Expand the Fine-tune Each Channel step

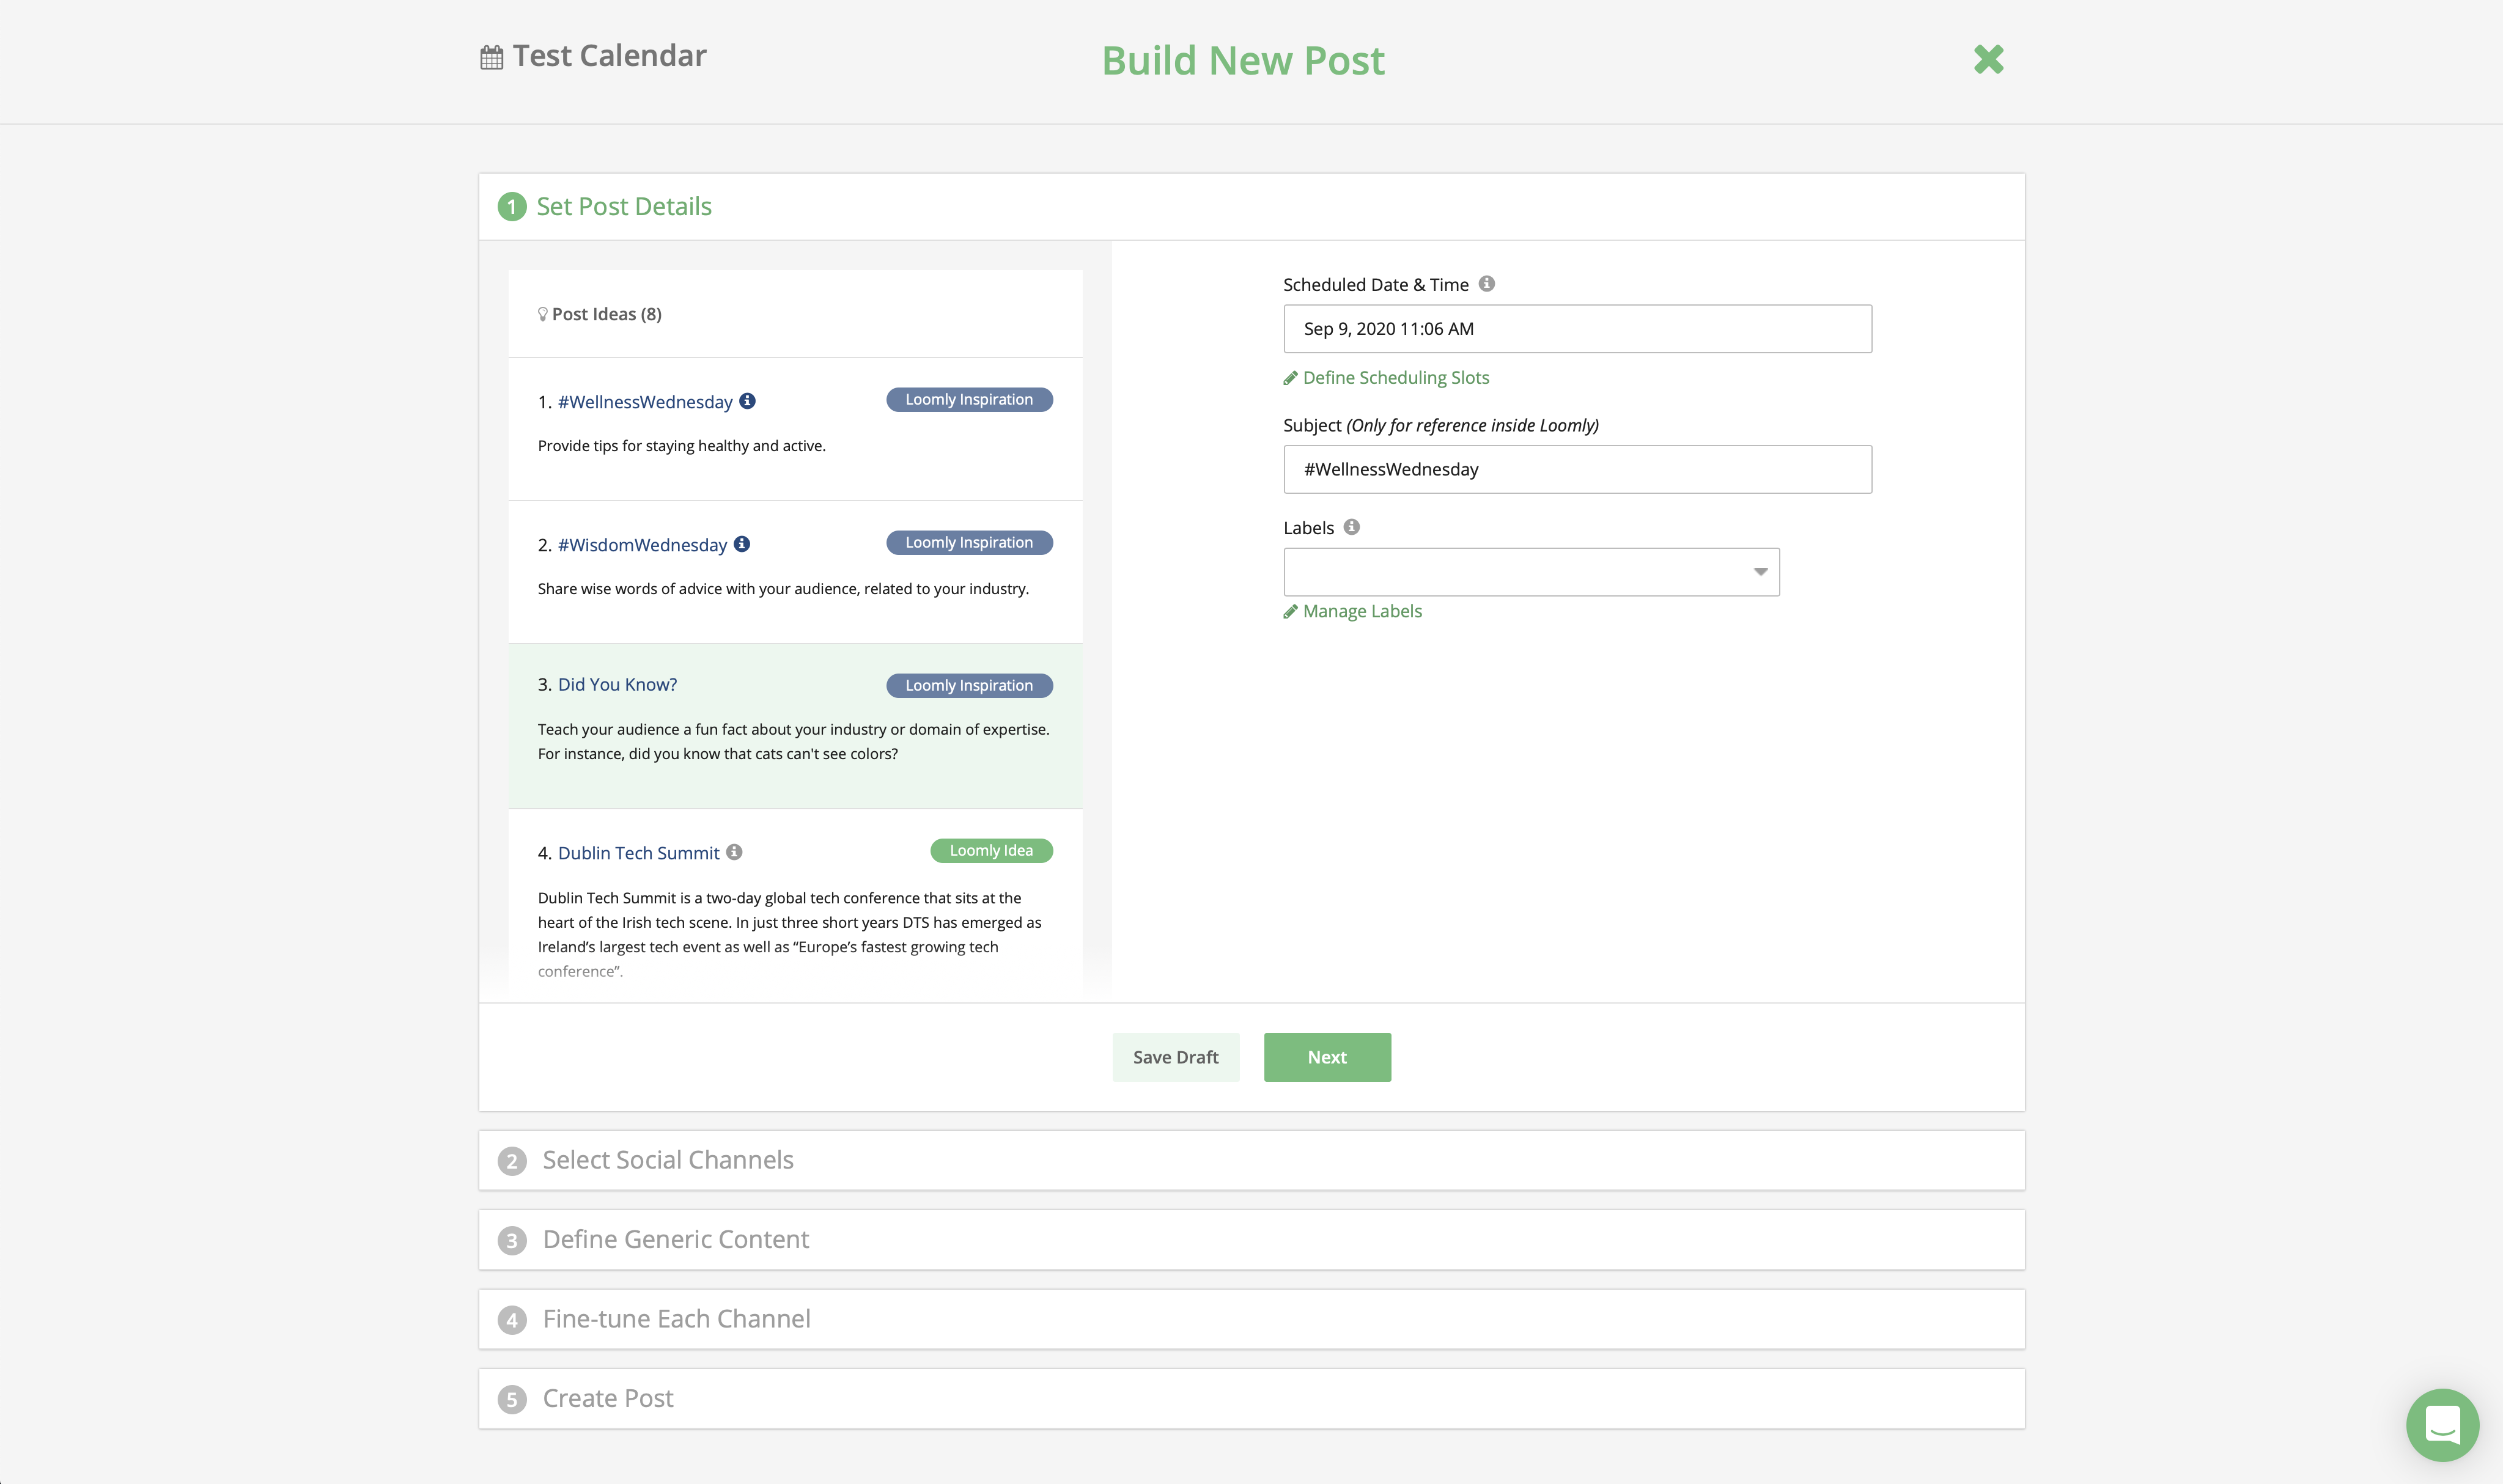(1251, 1319)
